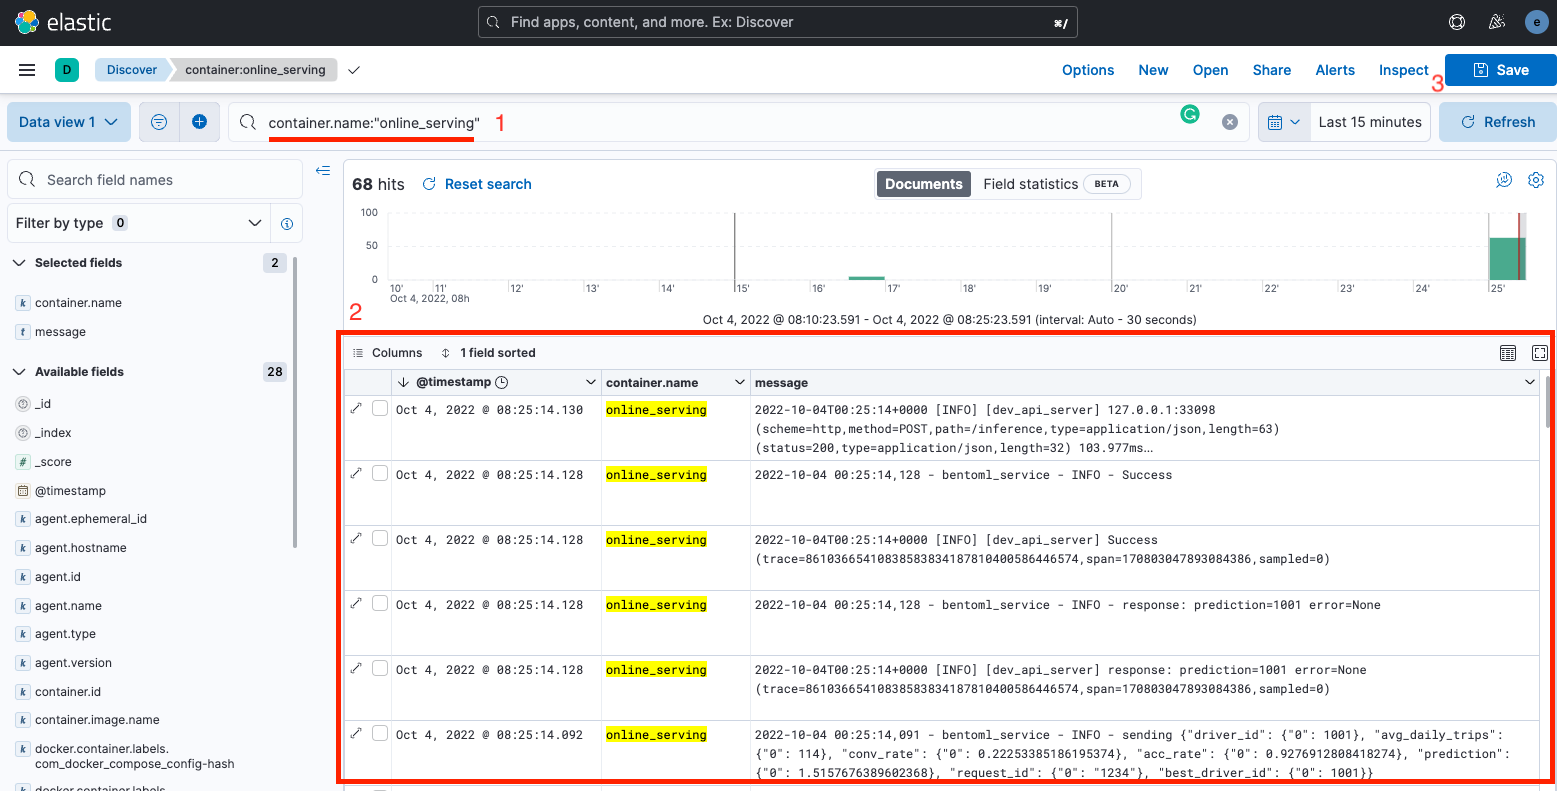
Task: Open the saved filter set menu icon
Action: click(x=159, y=122)
